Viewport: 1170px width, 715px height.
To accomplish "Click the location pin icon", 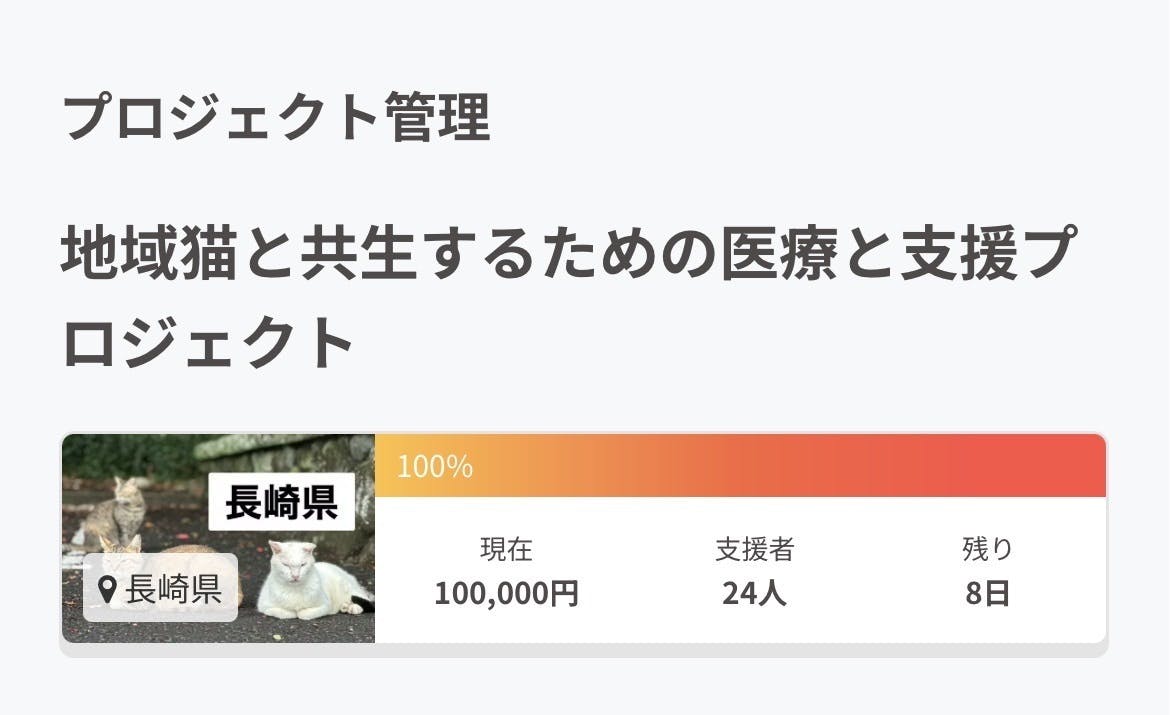I will 108,589.
